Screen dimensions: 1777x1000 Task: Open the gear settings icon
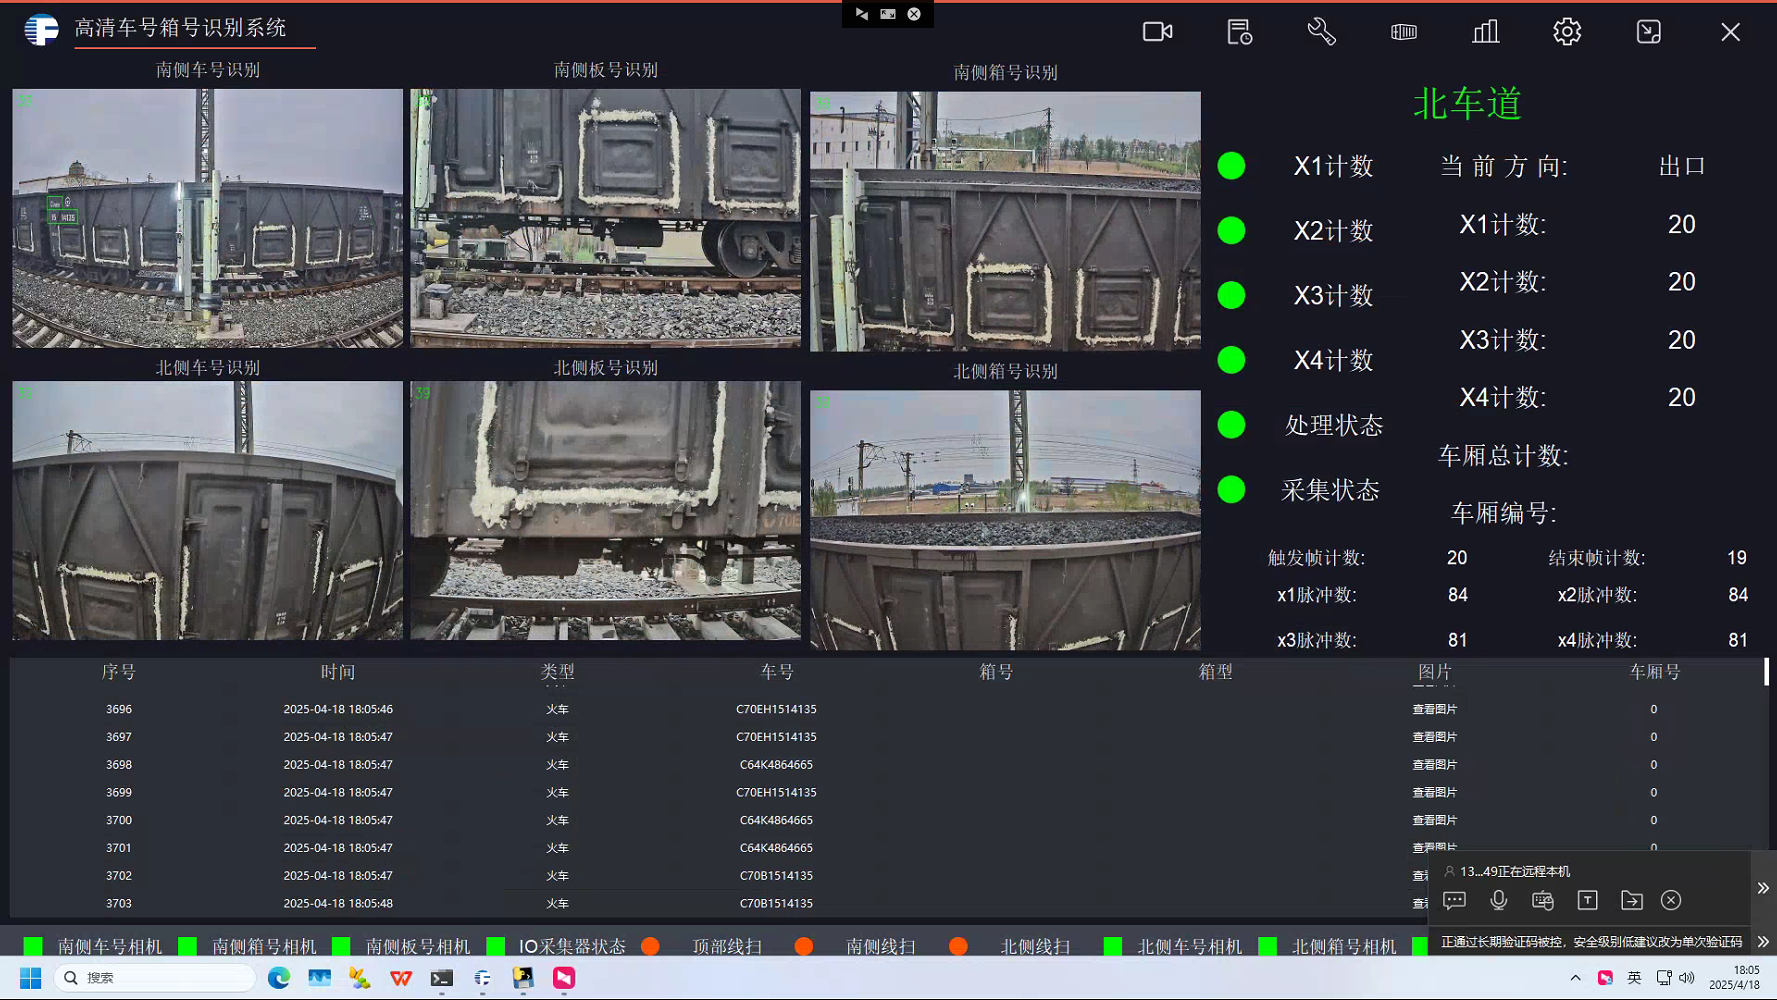(1567, 32)
